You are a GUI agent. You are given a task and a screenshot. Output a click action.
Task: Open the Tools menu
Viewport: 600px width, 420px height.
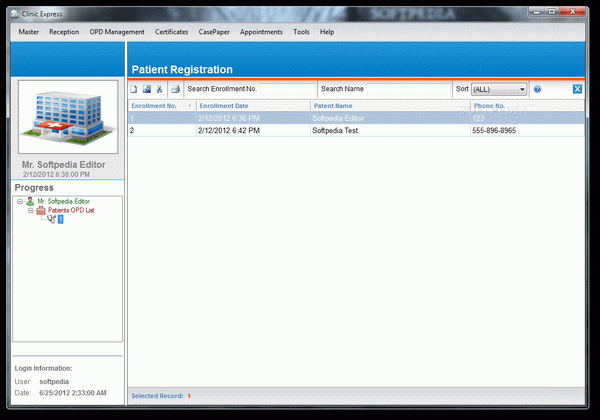click(301, 32)
